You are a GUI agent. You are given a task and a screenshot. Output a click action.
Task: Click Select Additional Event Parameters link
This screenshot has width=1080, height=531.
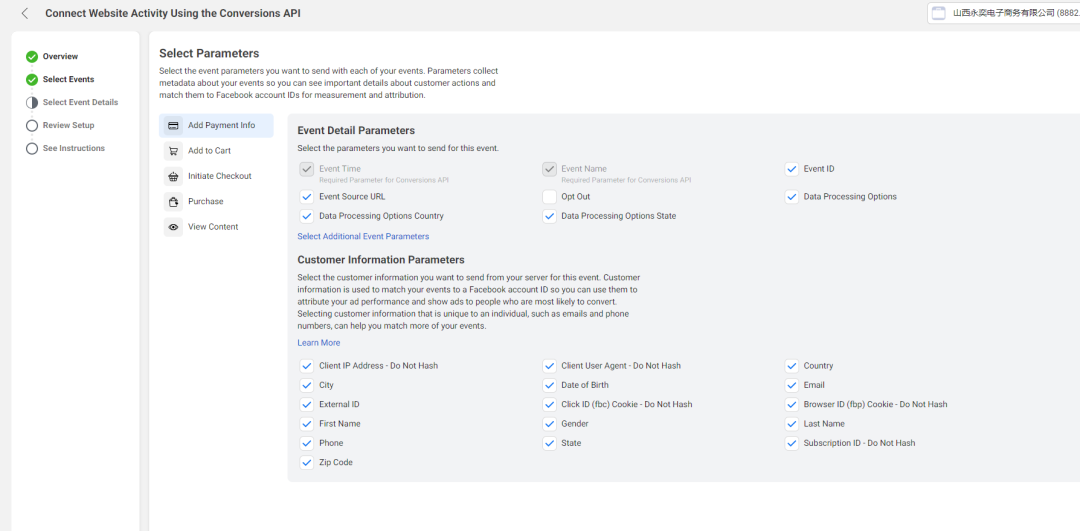[x=363, y=236]
